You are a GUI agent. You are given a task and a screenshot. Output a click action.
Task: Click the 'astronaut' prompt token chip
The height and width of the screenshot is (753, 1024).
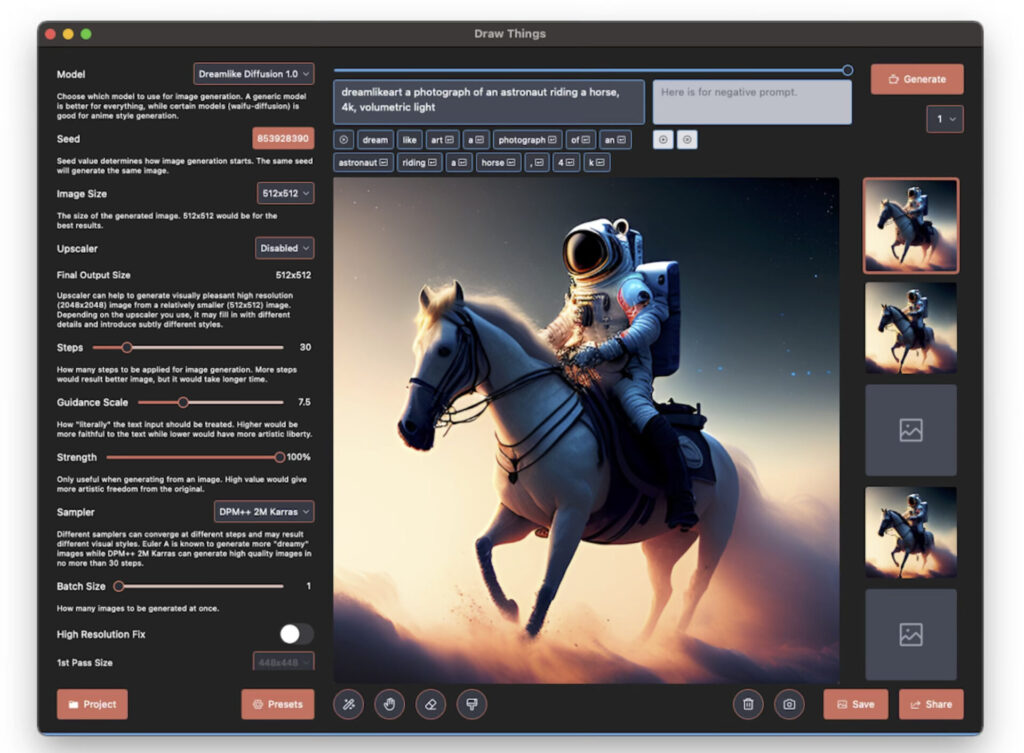363,162
